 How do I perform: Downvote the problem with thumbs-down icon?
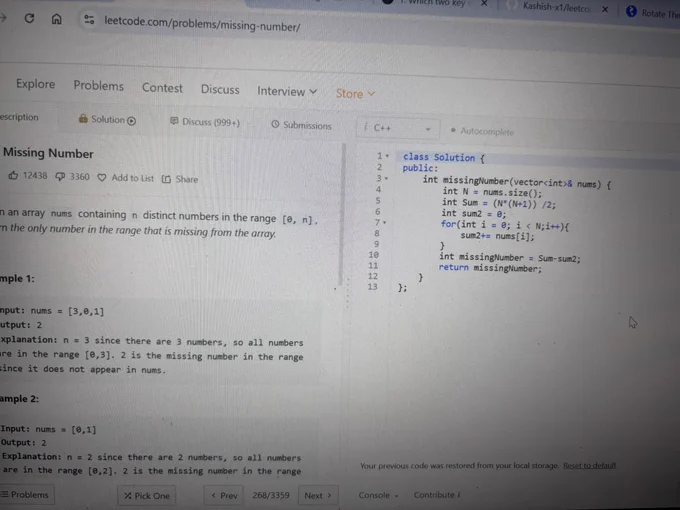60,176
